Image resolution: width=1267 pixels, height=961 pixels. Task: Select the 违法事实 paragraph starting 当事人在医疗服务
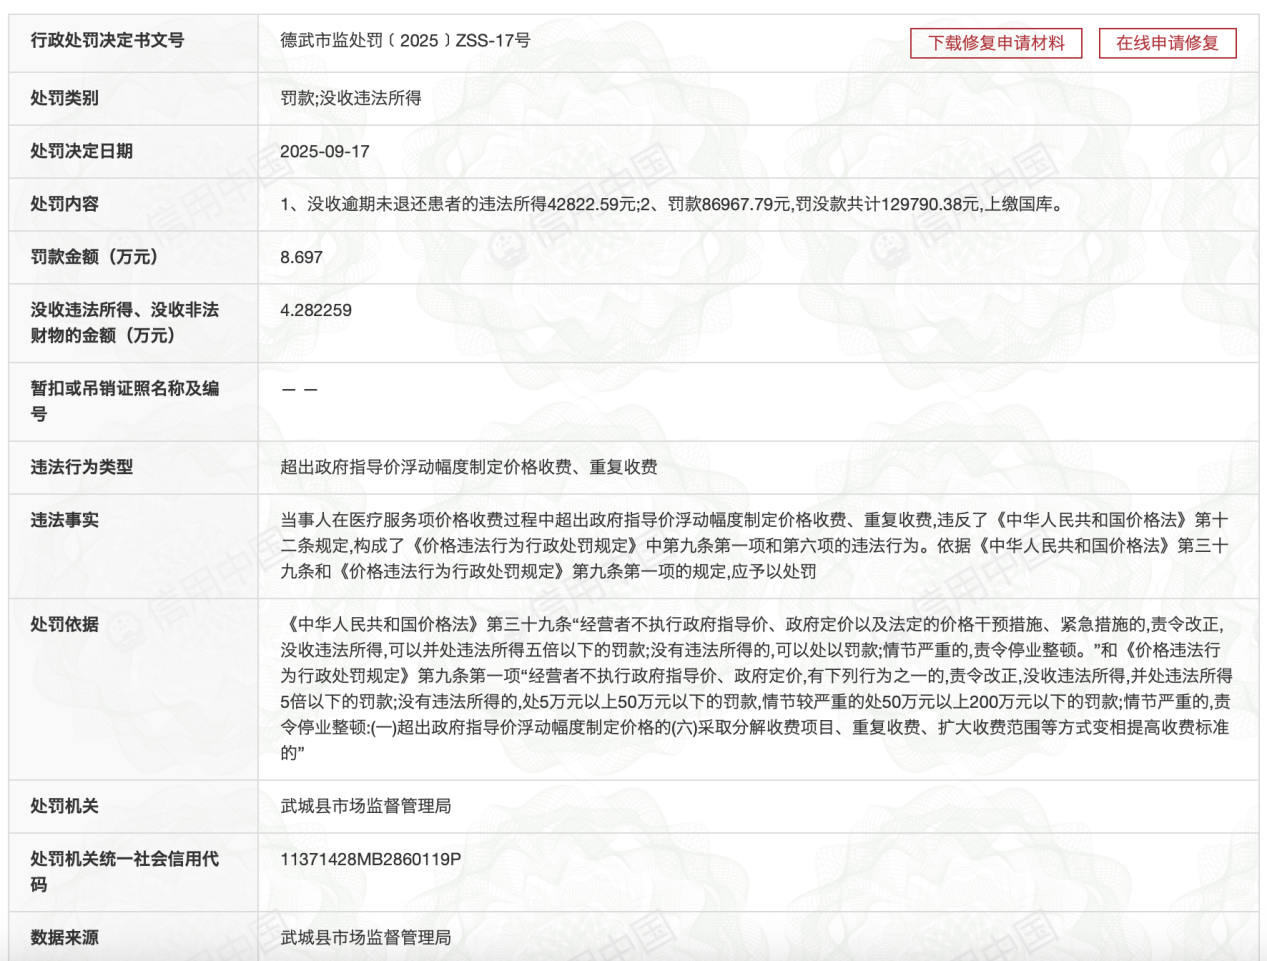pyautogui.click(x=754, y=545)
